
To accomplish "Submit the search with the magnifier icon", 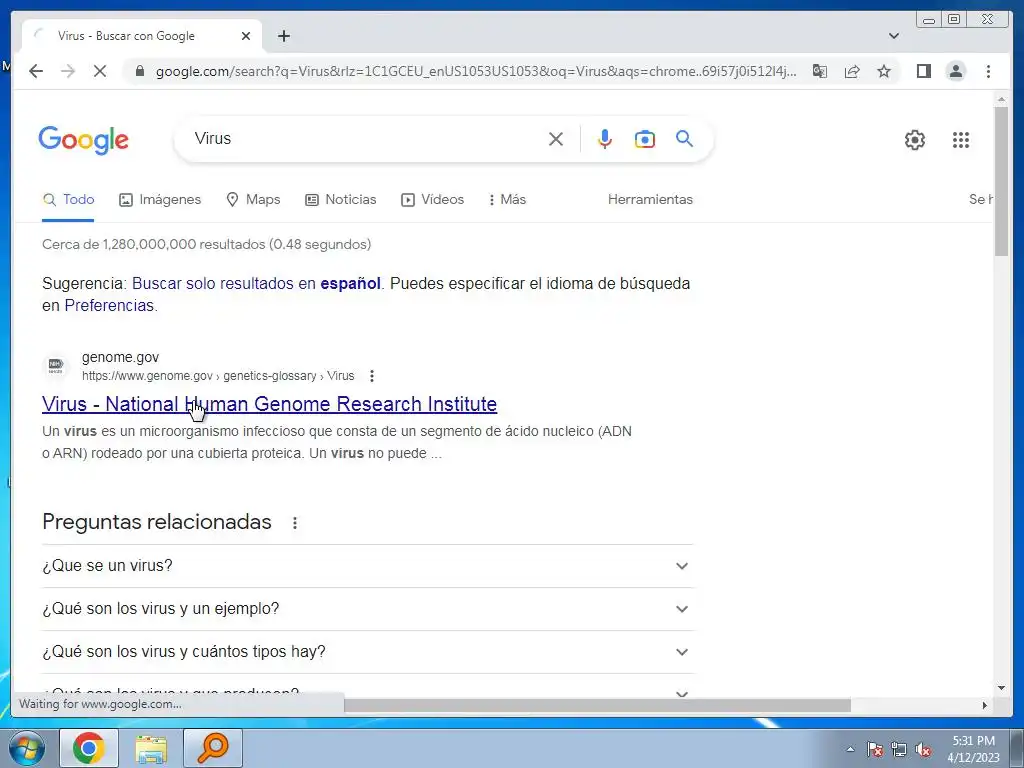I will (684, 138).
